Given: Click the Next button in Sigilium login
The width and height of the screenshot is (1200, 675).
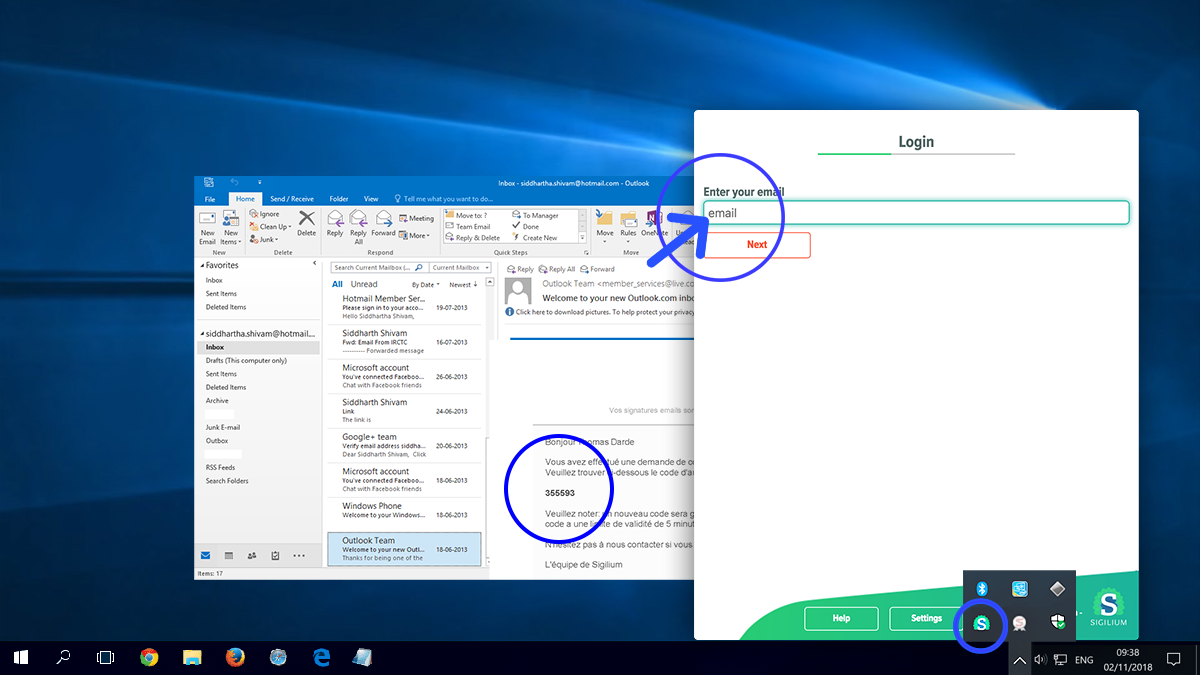Looking at the screenshot, I should click(757, 245).
